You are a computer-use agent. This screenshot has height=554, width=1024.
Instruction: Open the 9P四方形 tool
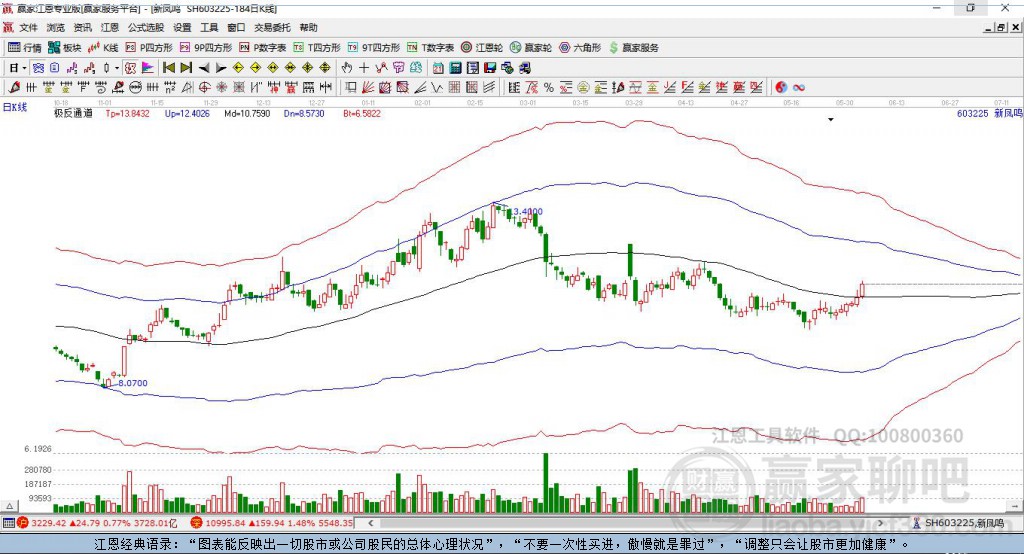tap(206, 48)
